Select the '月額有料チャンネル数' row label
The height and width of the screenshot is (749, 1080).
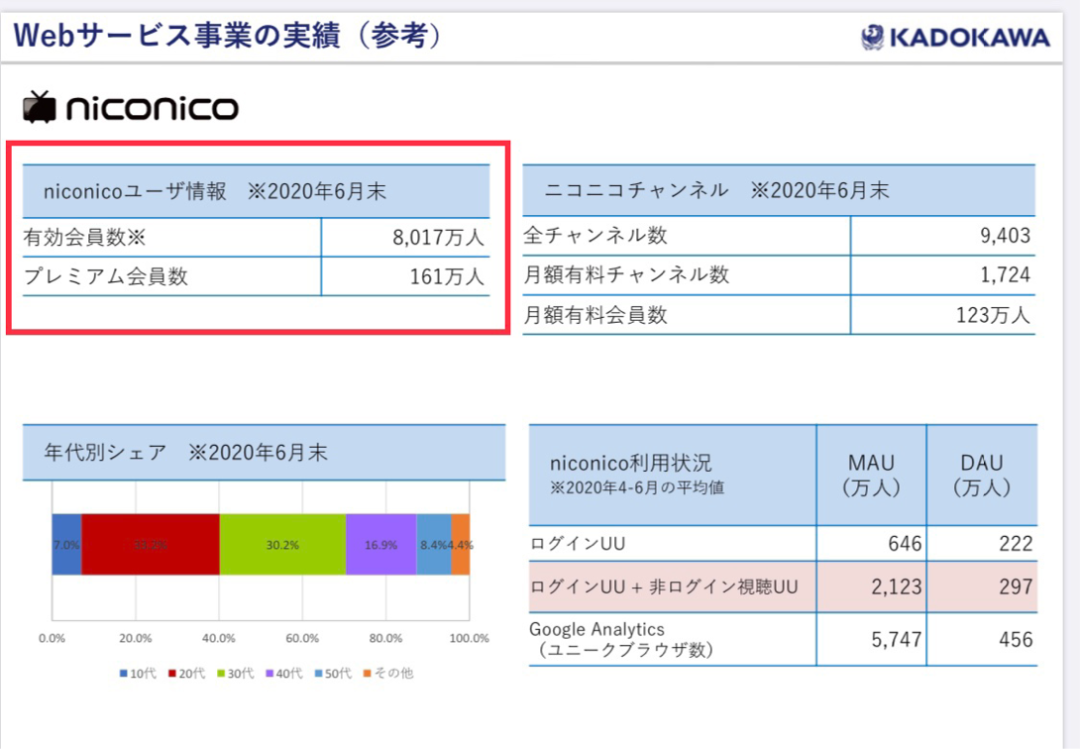tap(626, 275)
